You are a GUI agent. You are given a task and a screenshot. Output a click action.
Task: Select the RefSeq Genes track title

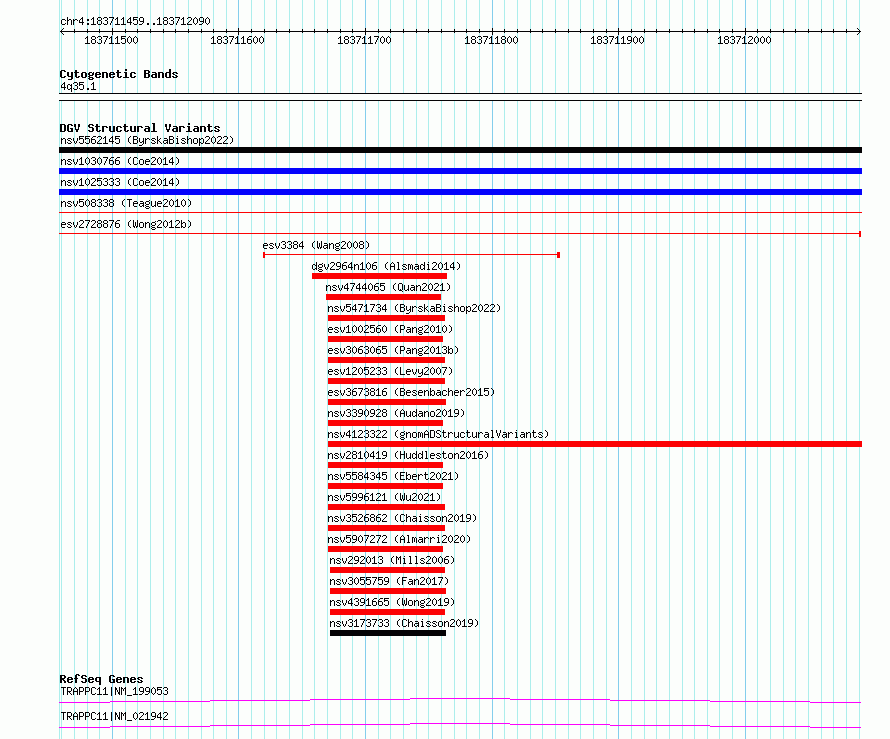pos(101,679)
